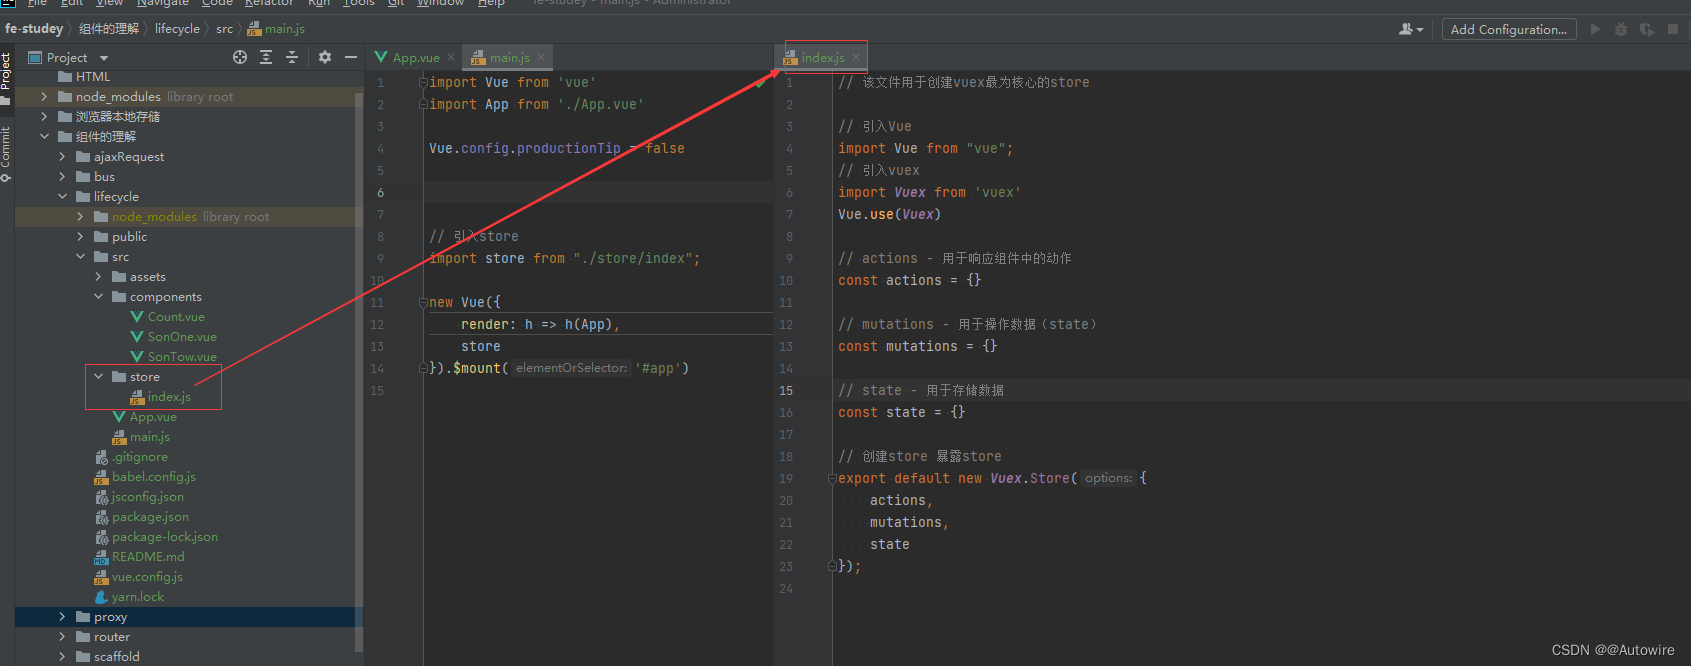Expand the public folder
This screenshot has height=666, width=1691.
click(80, 237)
